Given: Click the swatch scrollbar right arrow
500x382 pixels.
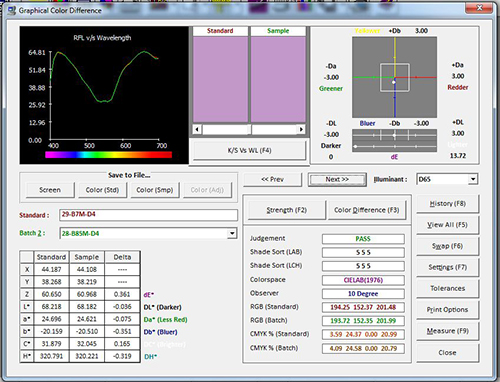Looking at the screenshot, I should 301,129.
